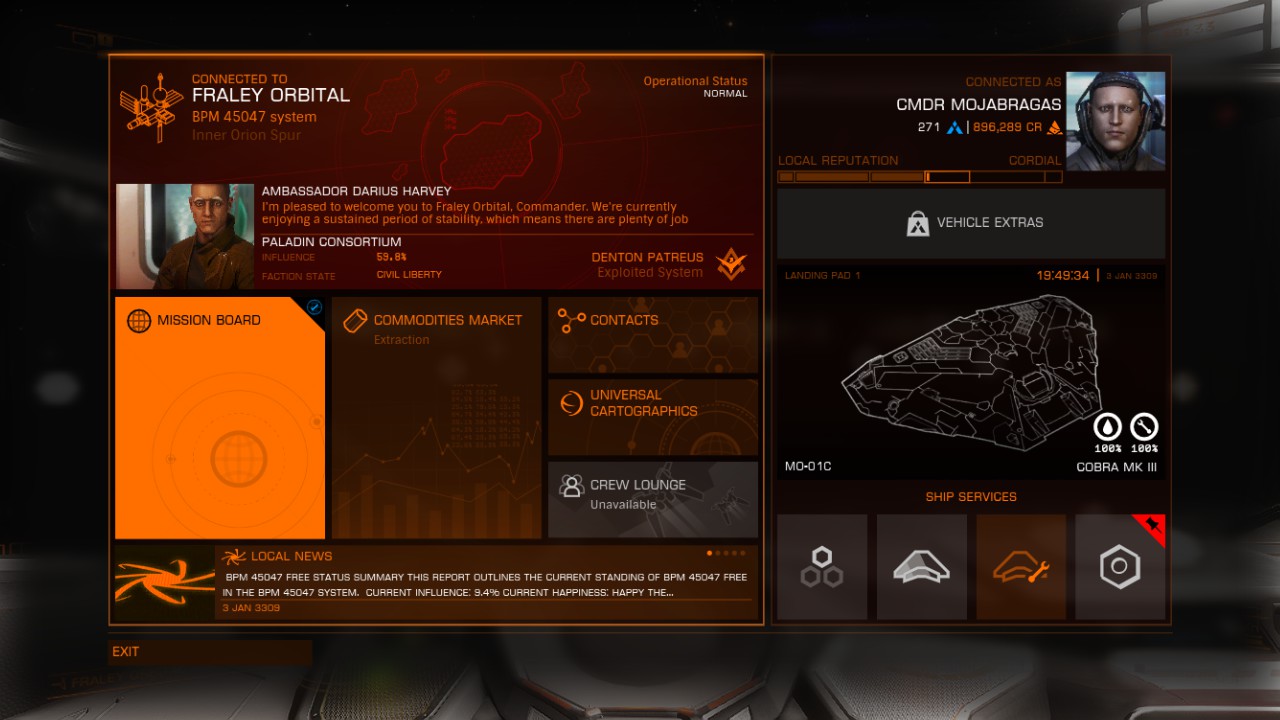The height and width of the screenshot is (720, 1280).
Task: Select the local news page dots
Action: pyautogui.click(x=726, y=553)
